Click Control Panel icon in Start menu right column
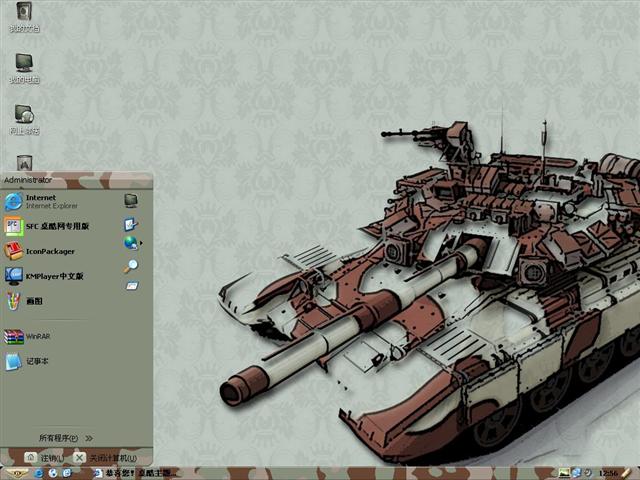This screenshot has height=480, width=640. coord(131,224)
